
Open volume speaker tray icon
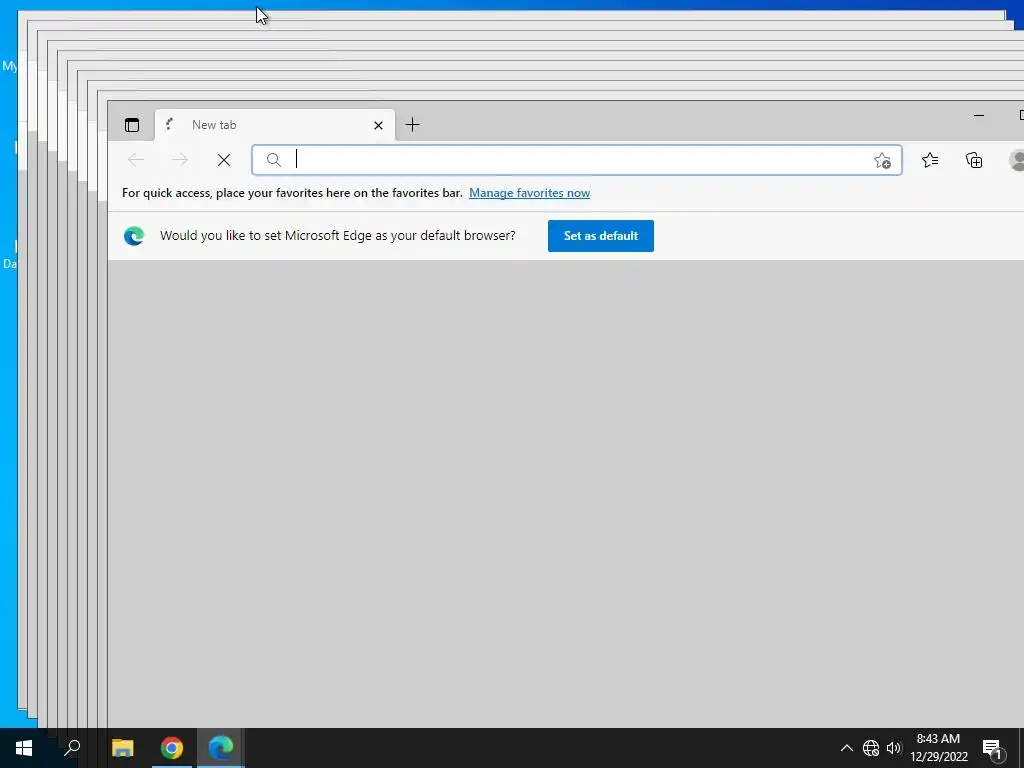893,748
